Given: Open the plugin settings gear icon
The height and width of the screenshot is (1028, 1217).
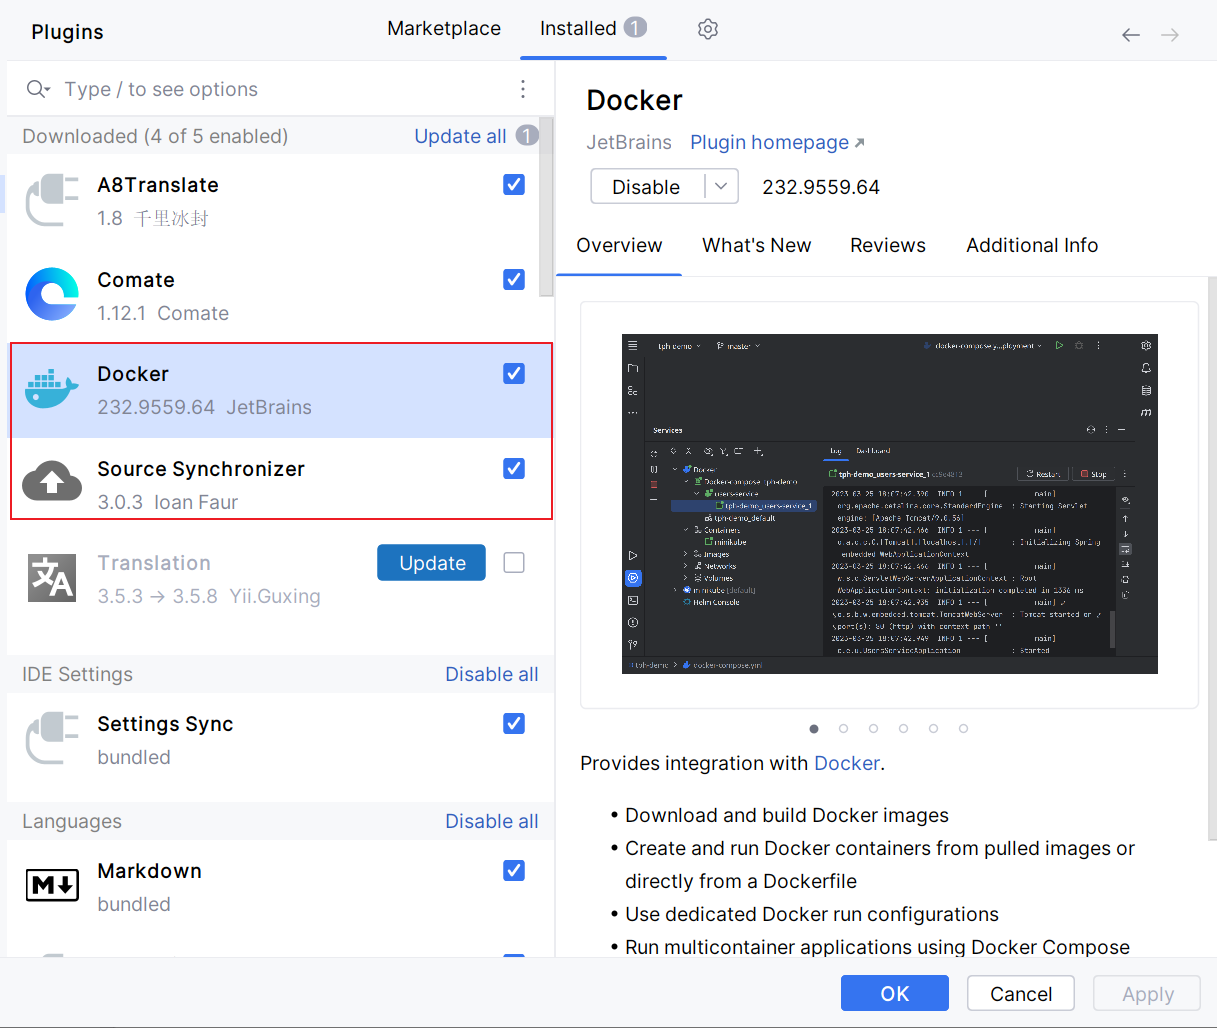Looking at the screenshot, I should click(x=708, y=29).
